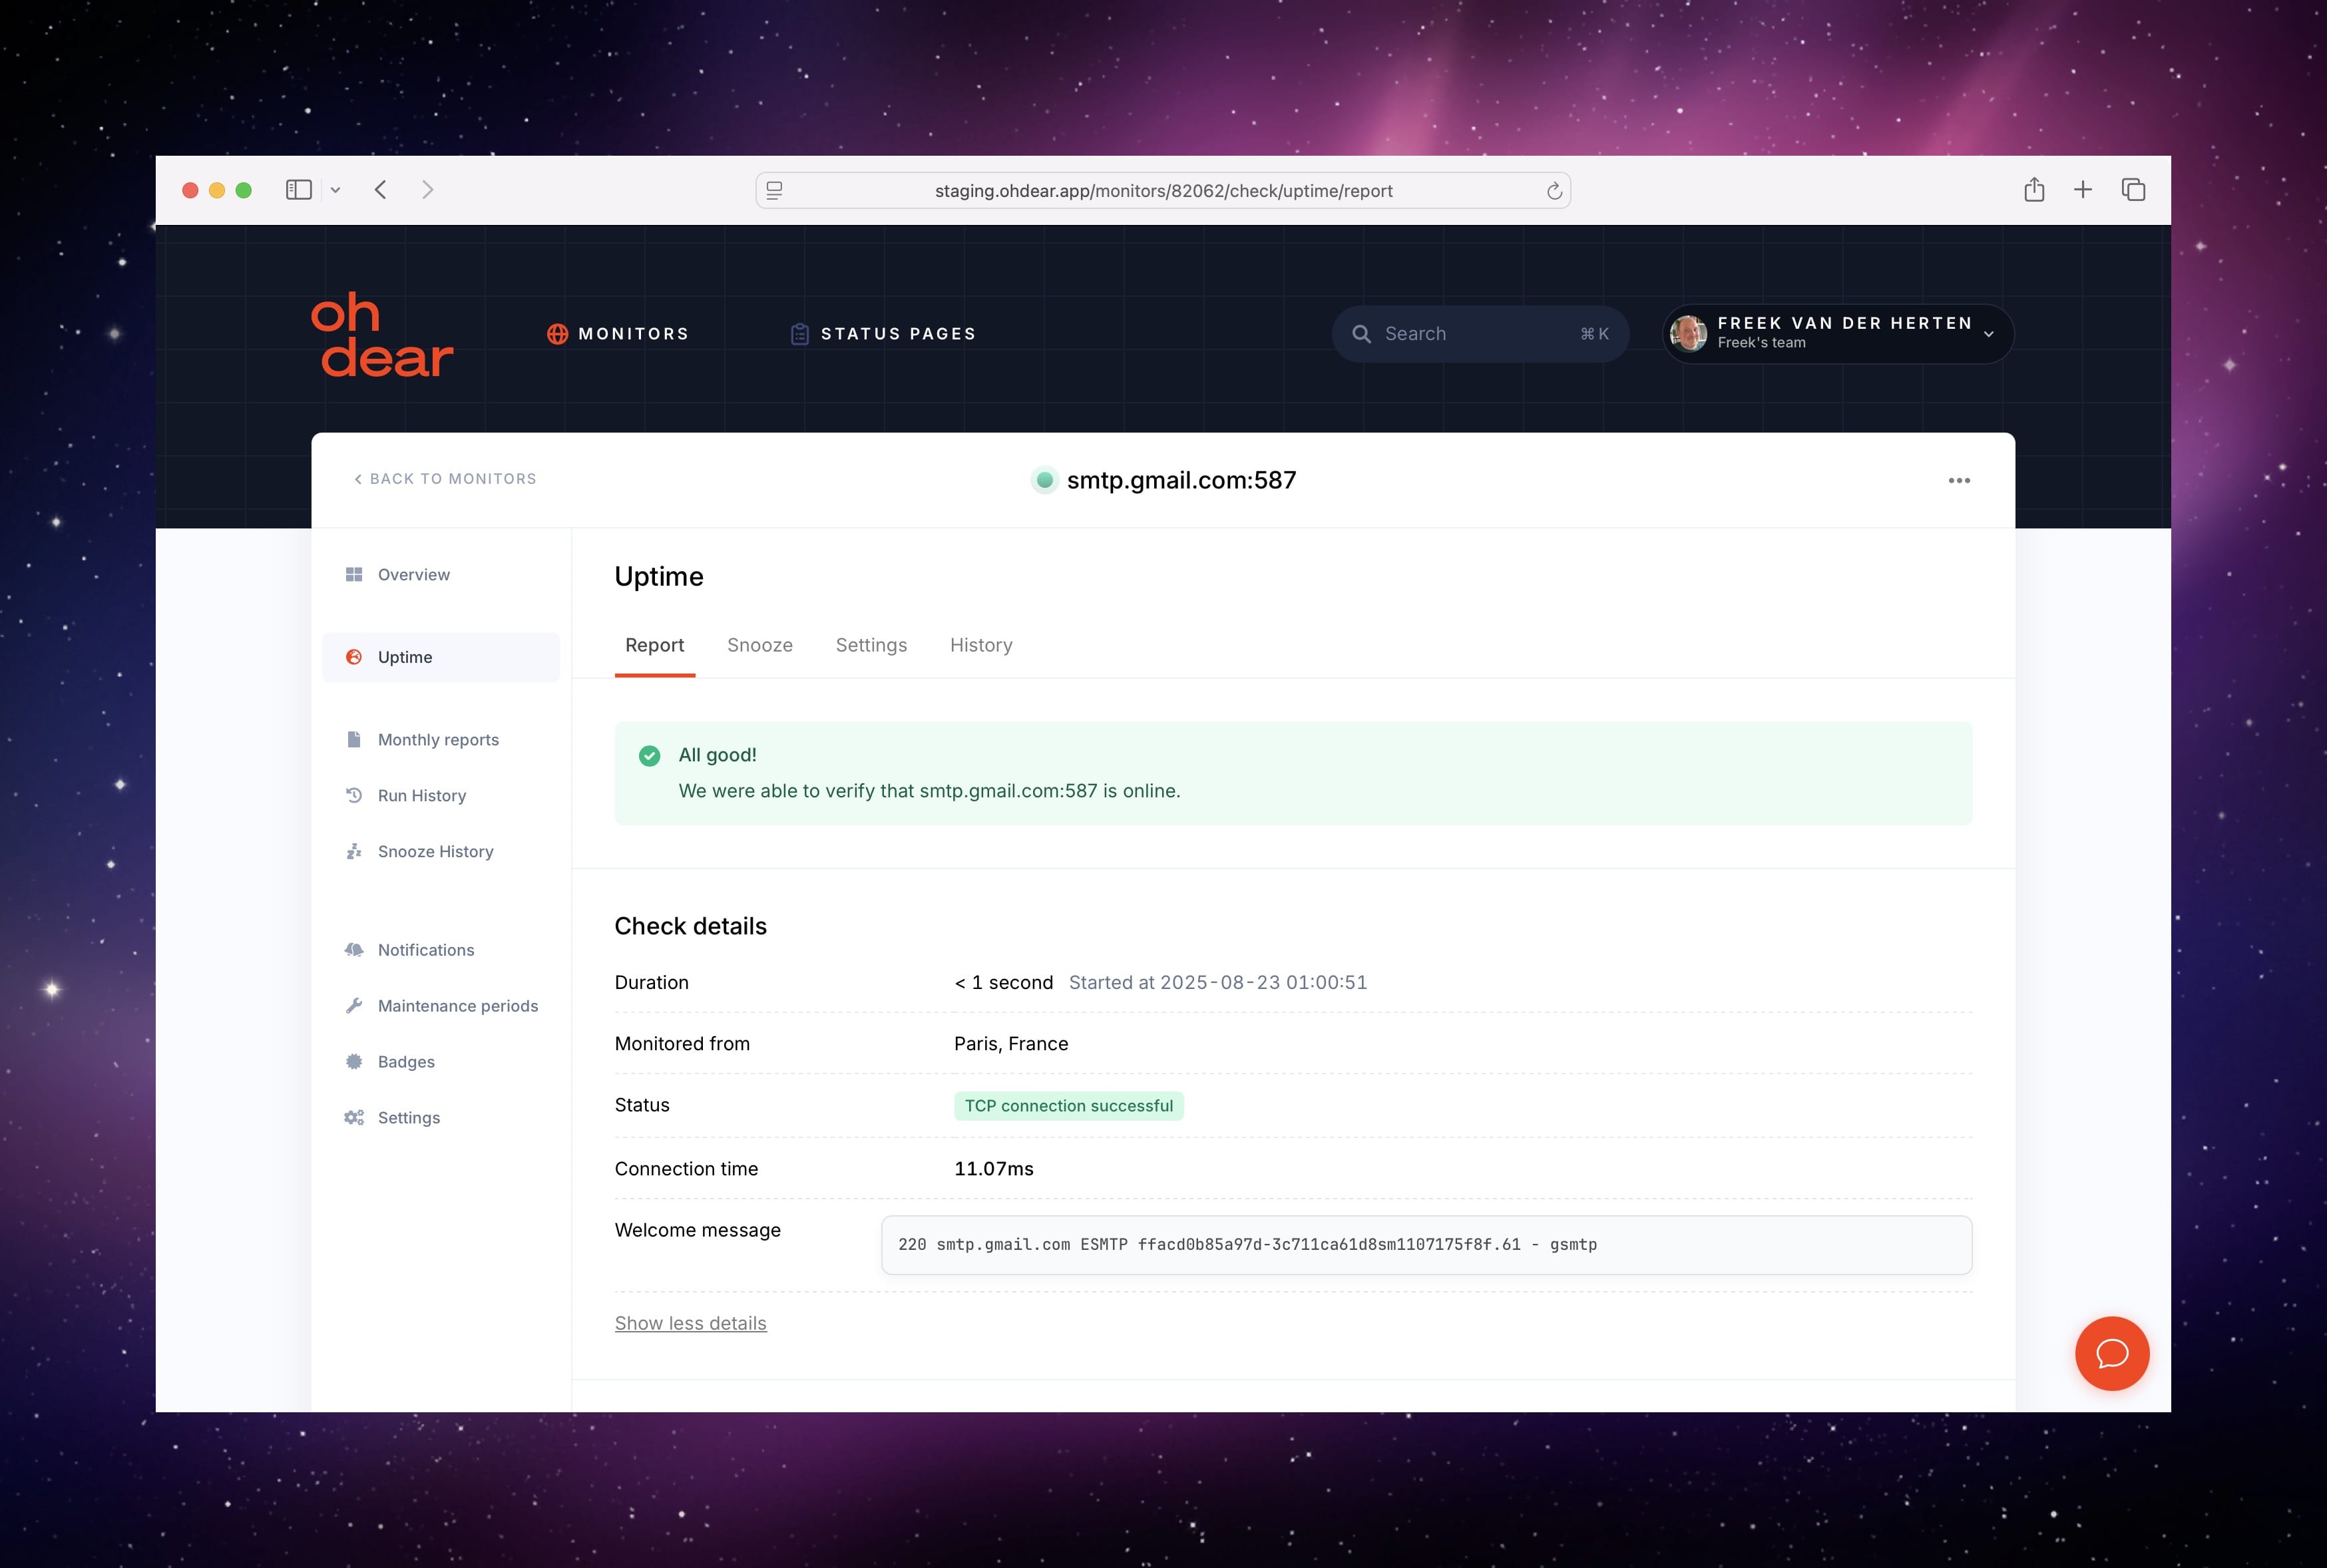Screen dimensions: 2327x1568
Task: Open Run History page
Action: click(x=441, y=795)
